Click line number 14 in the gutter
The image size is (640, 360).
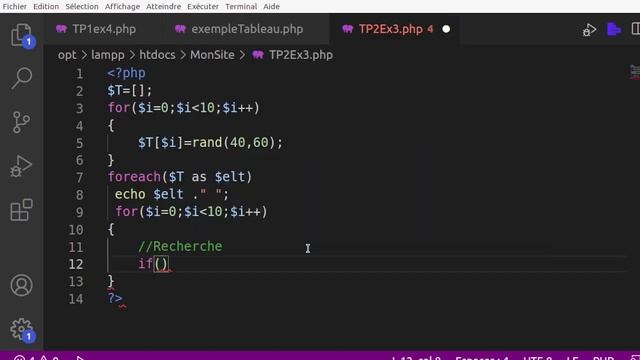[x=76, y=299]
